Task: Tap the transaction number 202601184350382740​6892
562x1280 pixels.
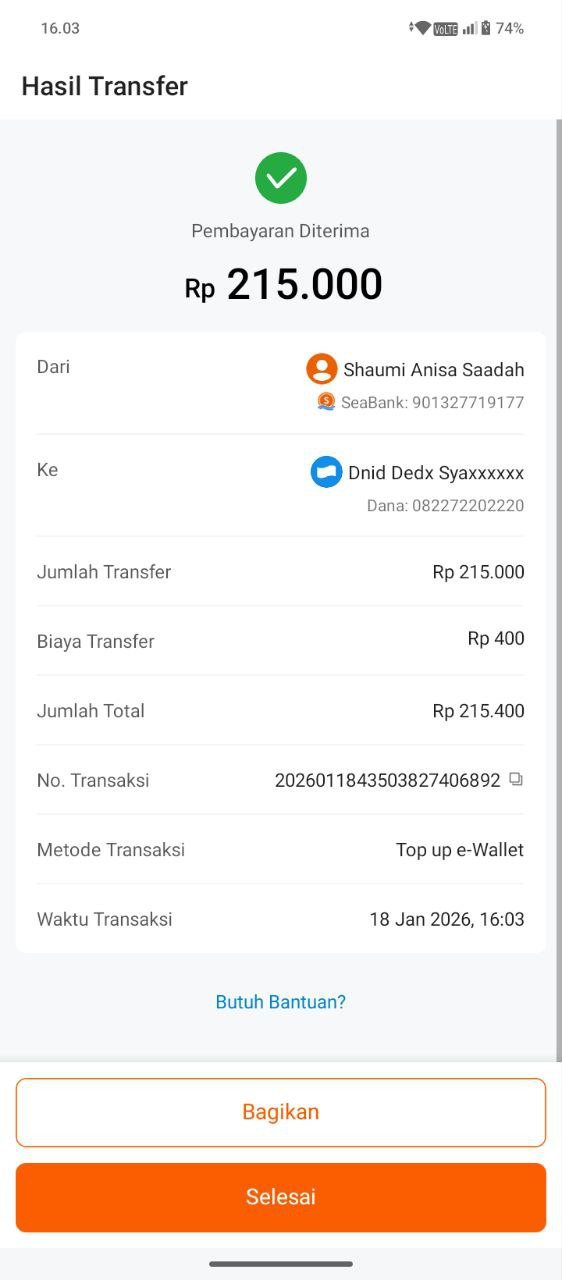Action: [x=388, y=780]
